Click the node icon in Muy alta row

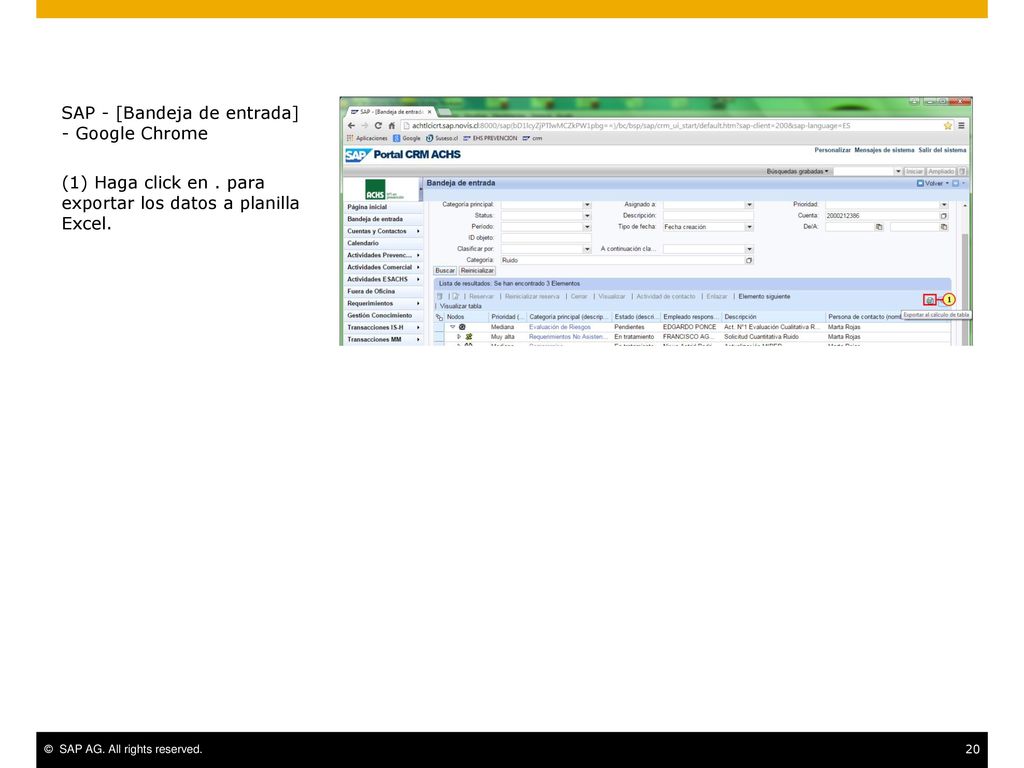click(469, 337)
